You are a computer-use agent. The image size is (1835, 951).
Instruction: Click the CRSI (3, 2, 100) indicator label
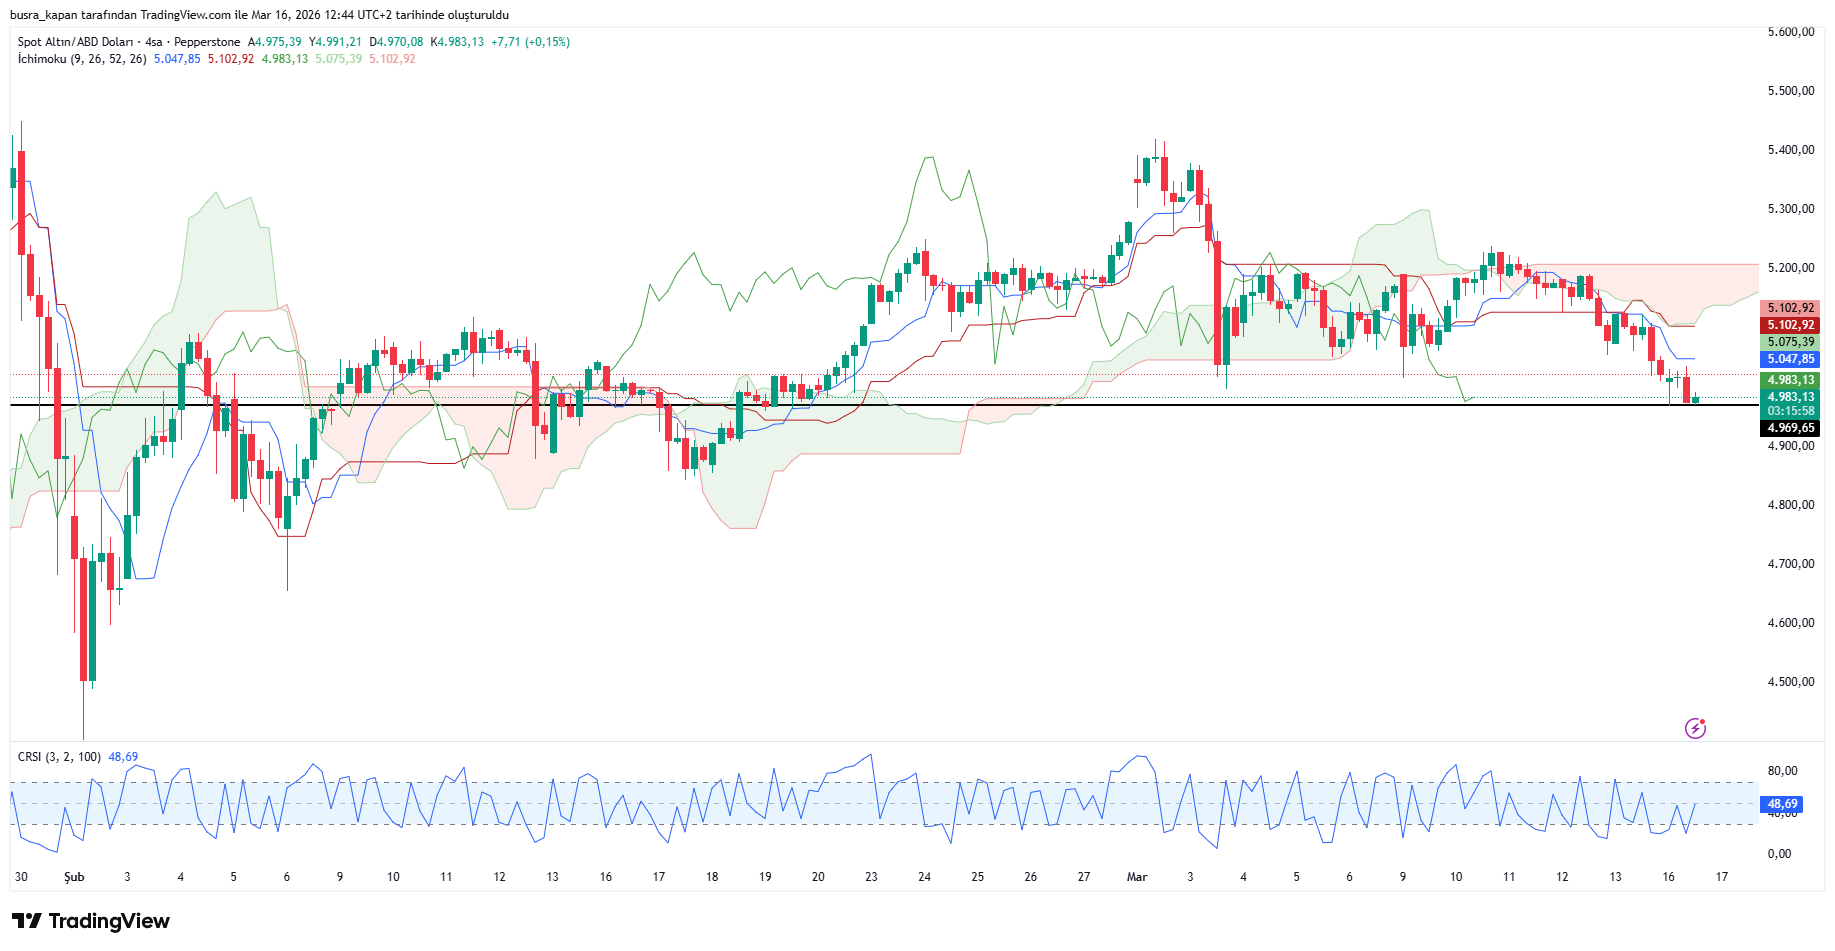[x=59, y=757]
